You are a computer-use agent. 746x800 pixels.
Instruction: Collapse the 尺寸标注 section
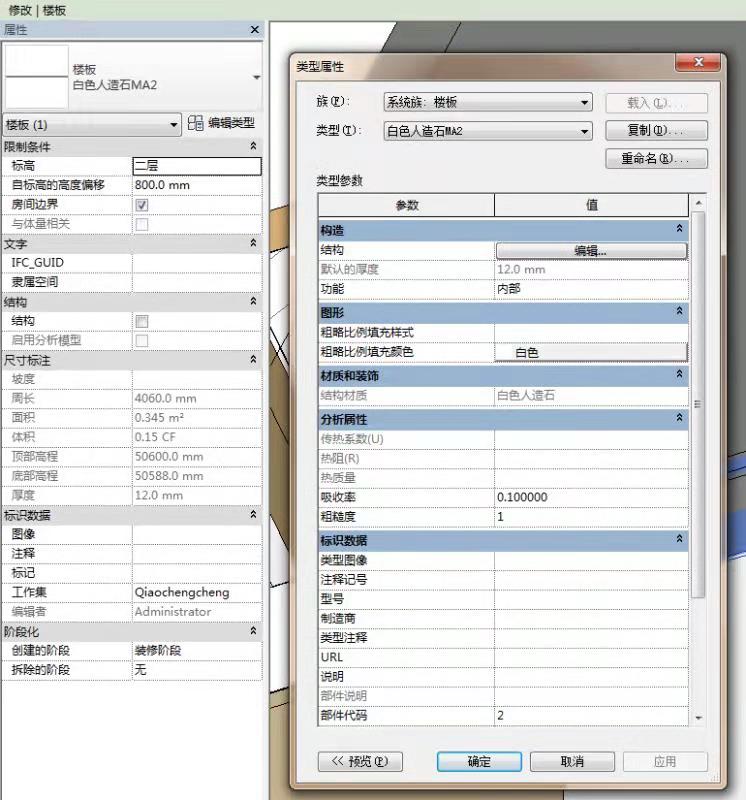(x=253, y=360)
